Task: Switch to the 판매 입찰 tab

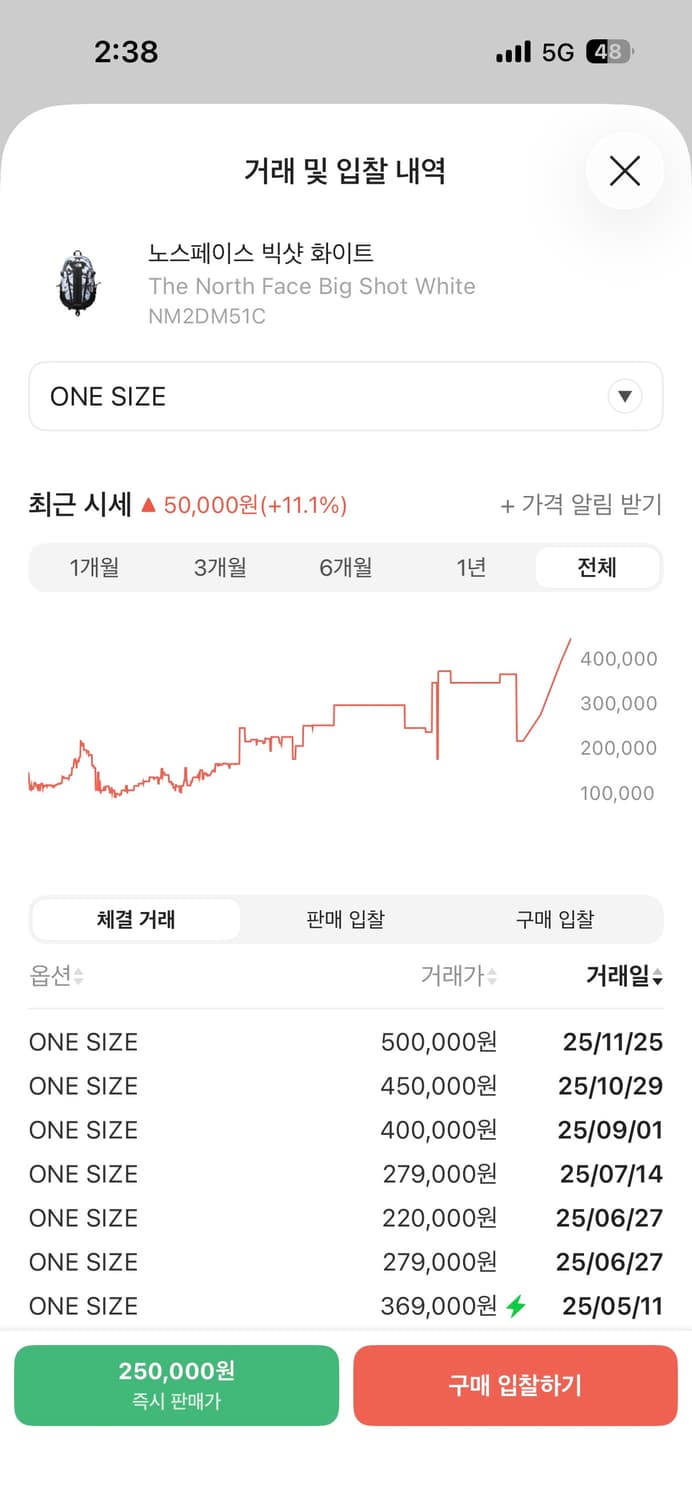Action: pyautogui.click(x=345, y=919)
